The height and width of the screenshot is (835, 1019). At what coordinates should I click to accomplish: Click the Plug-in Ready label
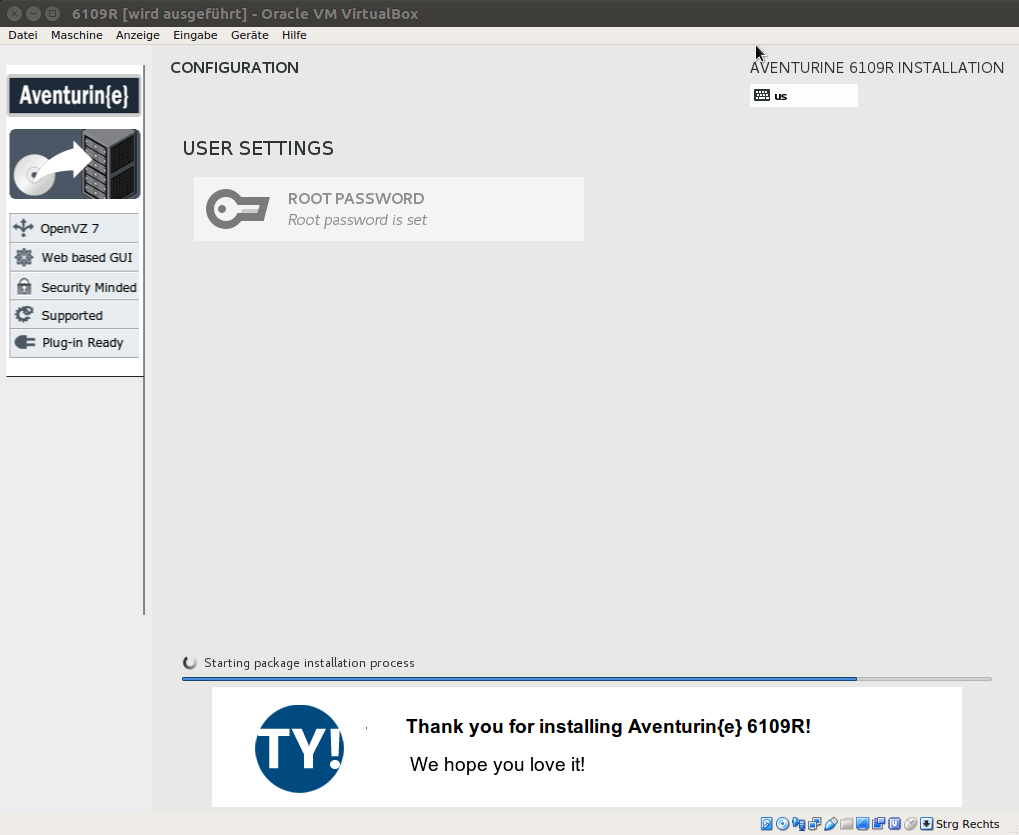click(x=83, y=343)
